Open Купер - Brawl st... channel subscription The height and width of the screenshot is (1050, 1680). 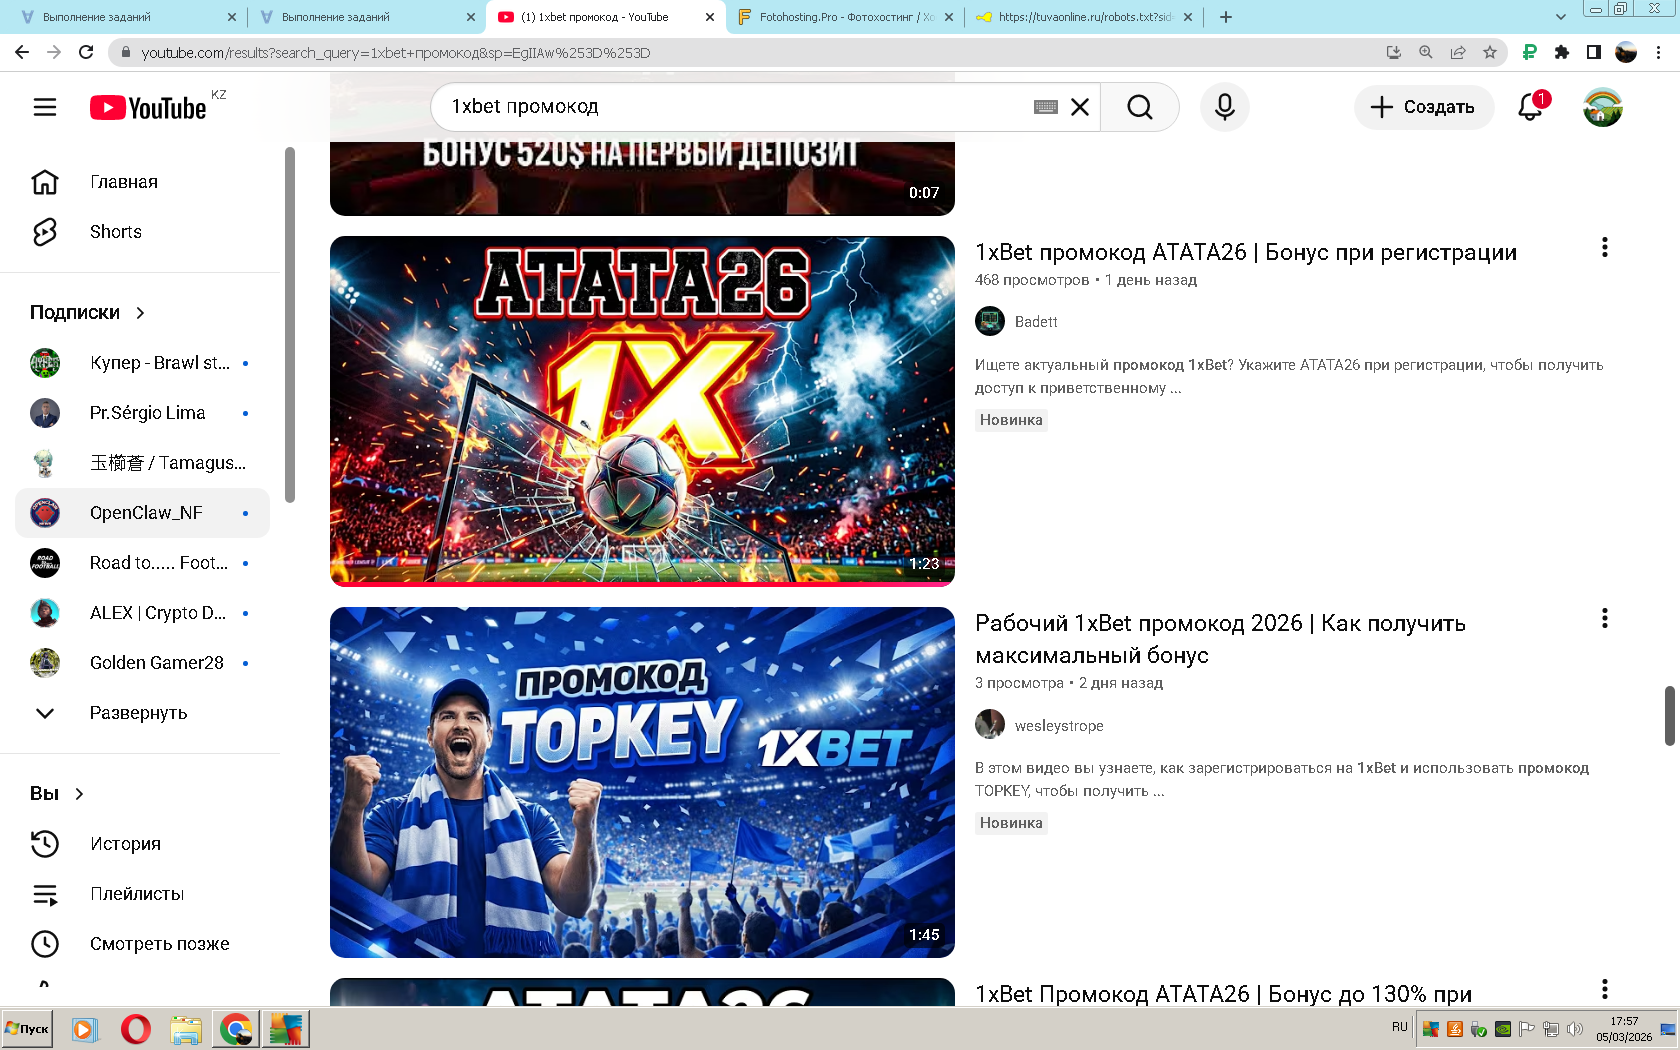[142, 363]
